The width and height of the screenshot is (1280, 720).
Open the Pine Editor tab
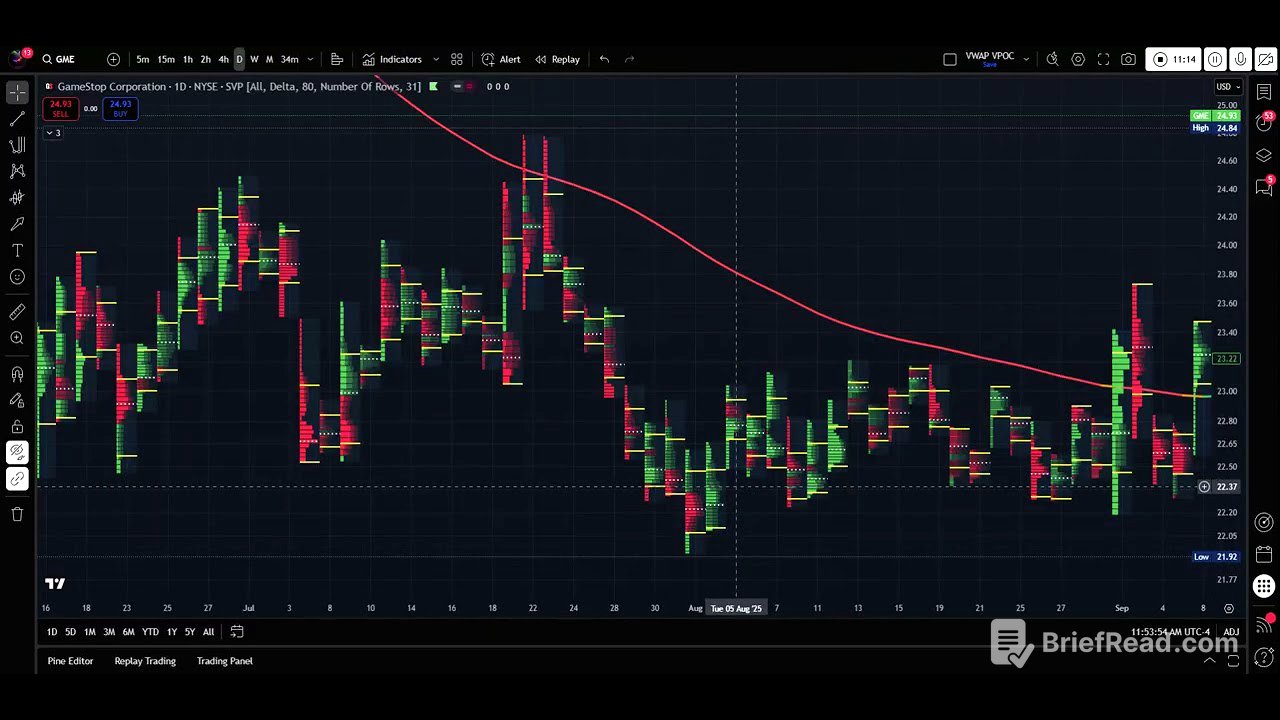pyautogui.click(x=70, y=661)
